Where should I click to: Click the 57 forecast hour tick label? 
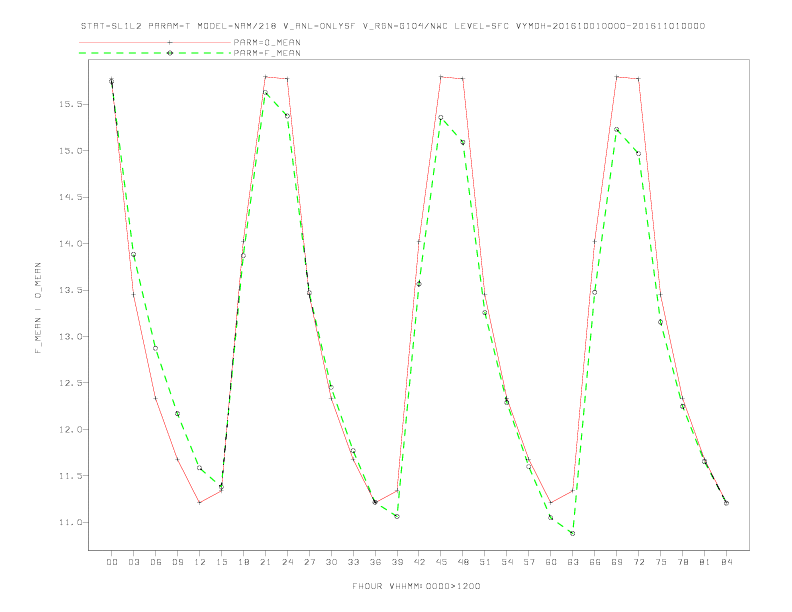[x=529, y=562]
